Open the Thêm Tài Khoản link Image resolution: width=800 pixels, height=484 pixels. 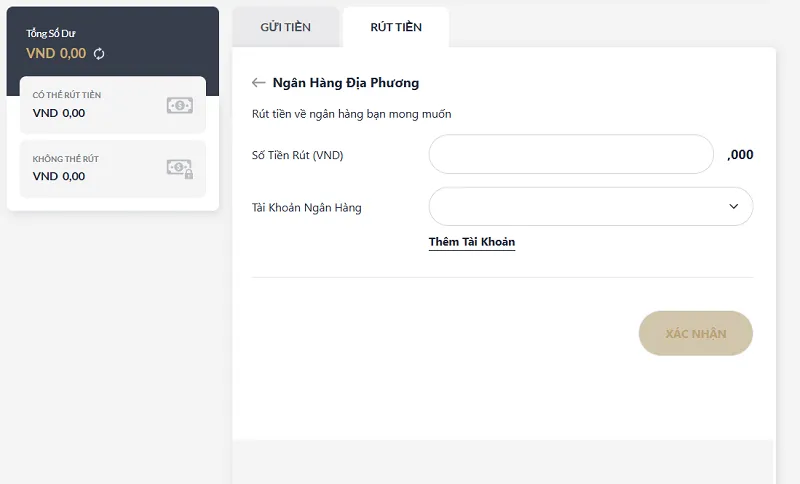(x=472, y=242)
